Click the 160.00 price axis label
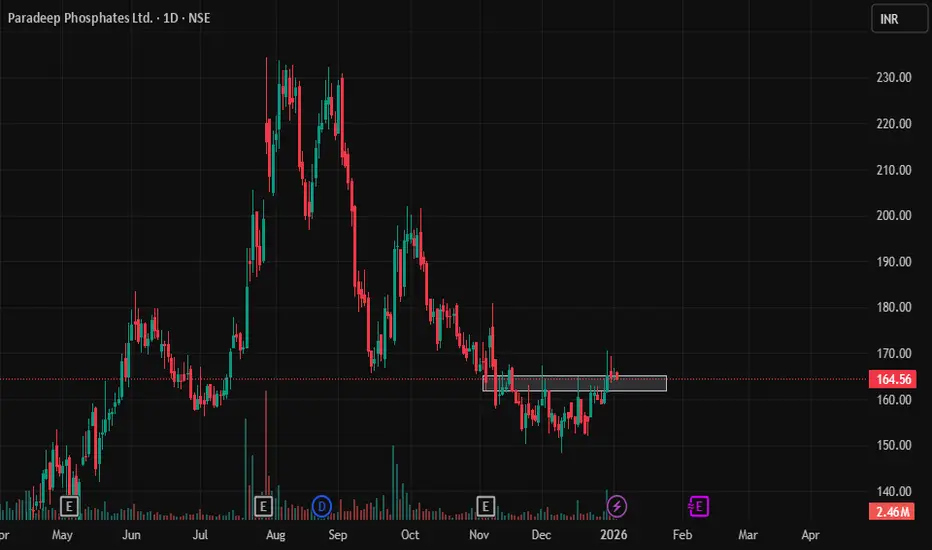Screen dimensions: 932x550 tap(894, 400)
